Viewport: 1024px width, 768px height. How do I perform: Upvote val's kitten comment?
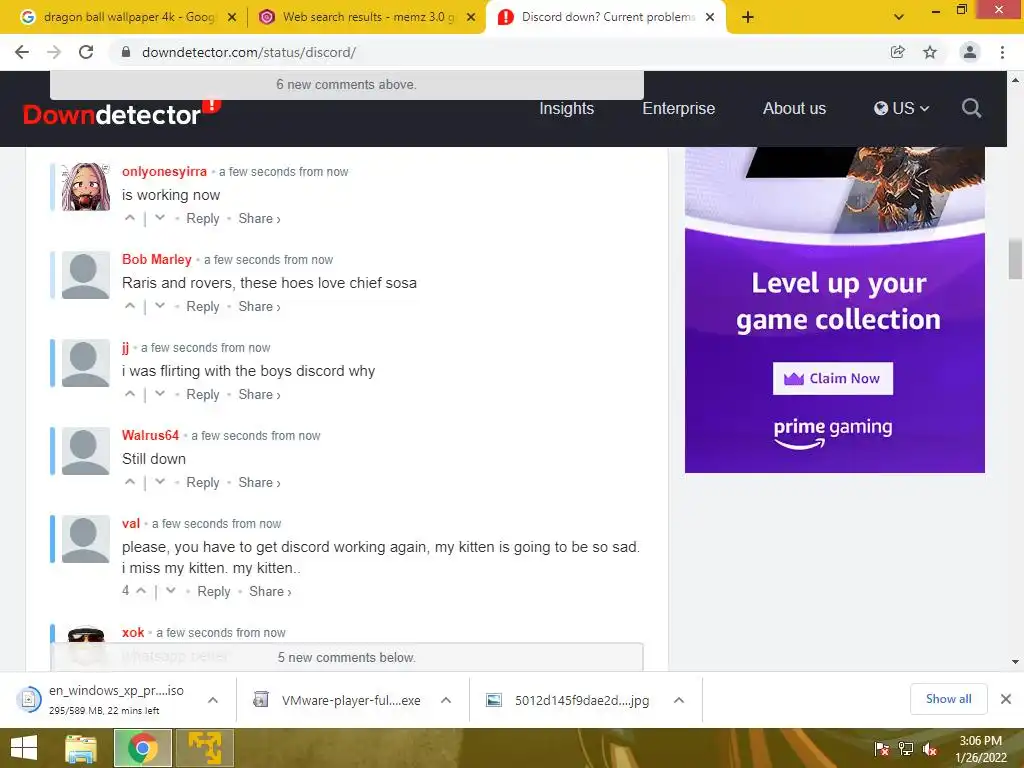click(140, 591)
